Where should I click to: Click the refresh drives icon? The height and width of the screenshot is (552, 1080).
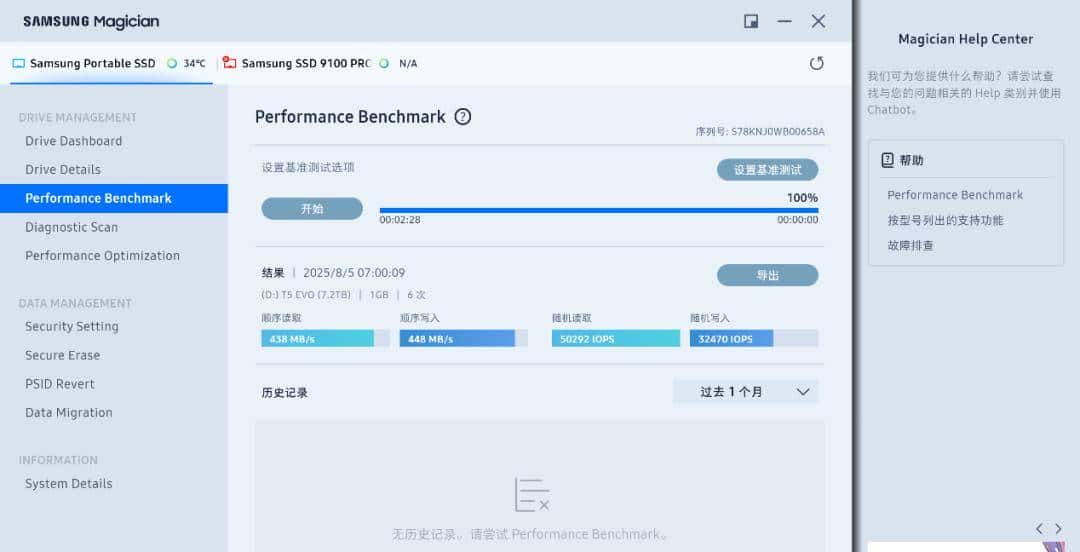tap(817, 63)
